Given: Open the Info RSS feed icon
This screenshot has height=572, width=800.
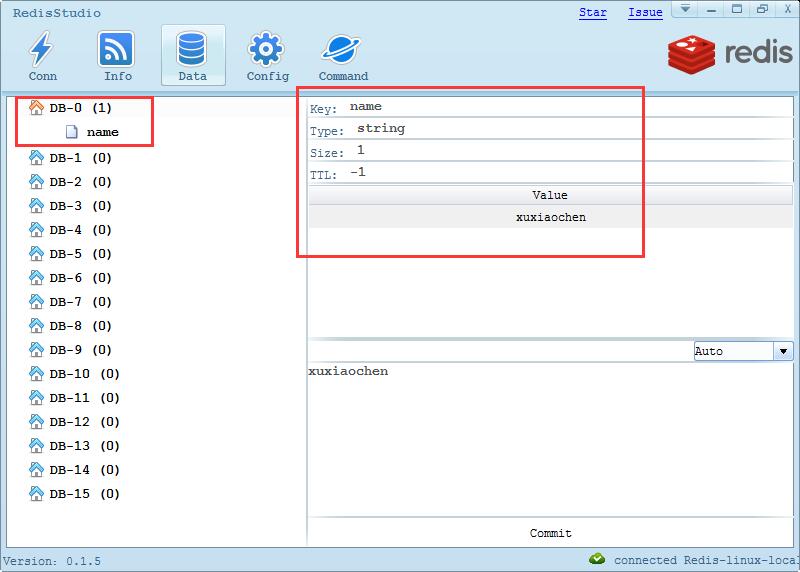Looking at the screenshot, I should tap(116, 48).
